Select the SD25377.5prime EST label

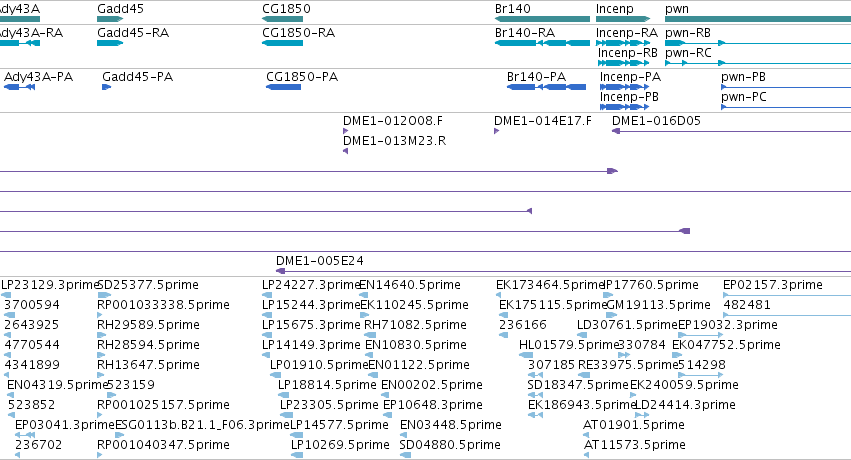(x=148, y=285)
